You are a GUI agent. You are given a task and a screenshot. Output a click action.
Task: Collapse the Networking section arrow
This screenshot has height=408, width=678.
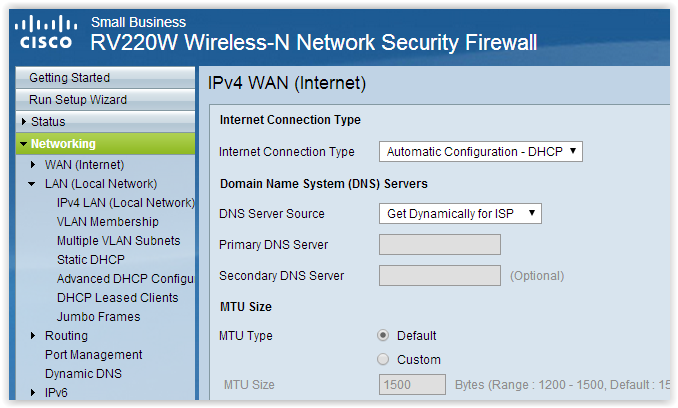pos(23,144)
